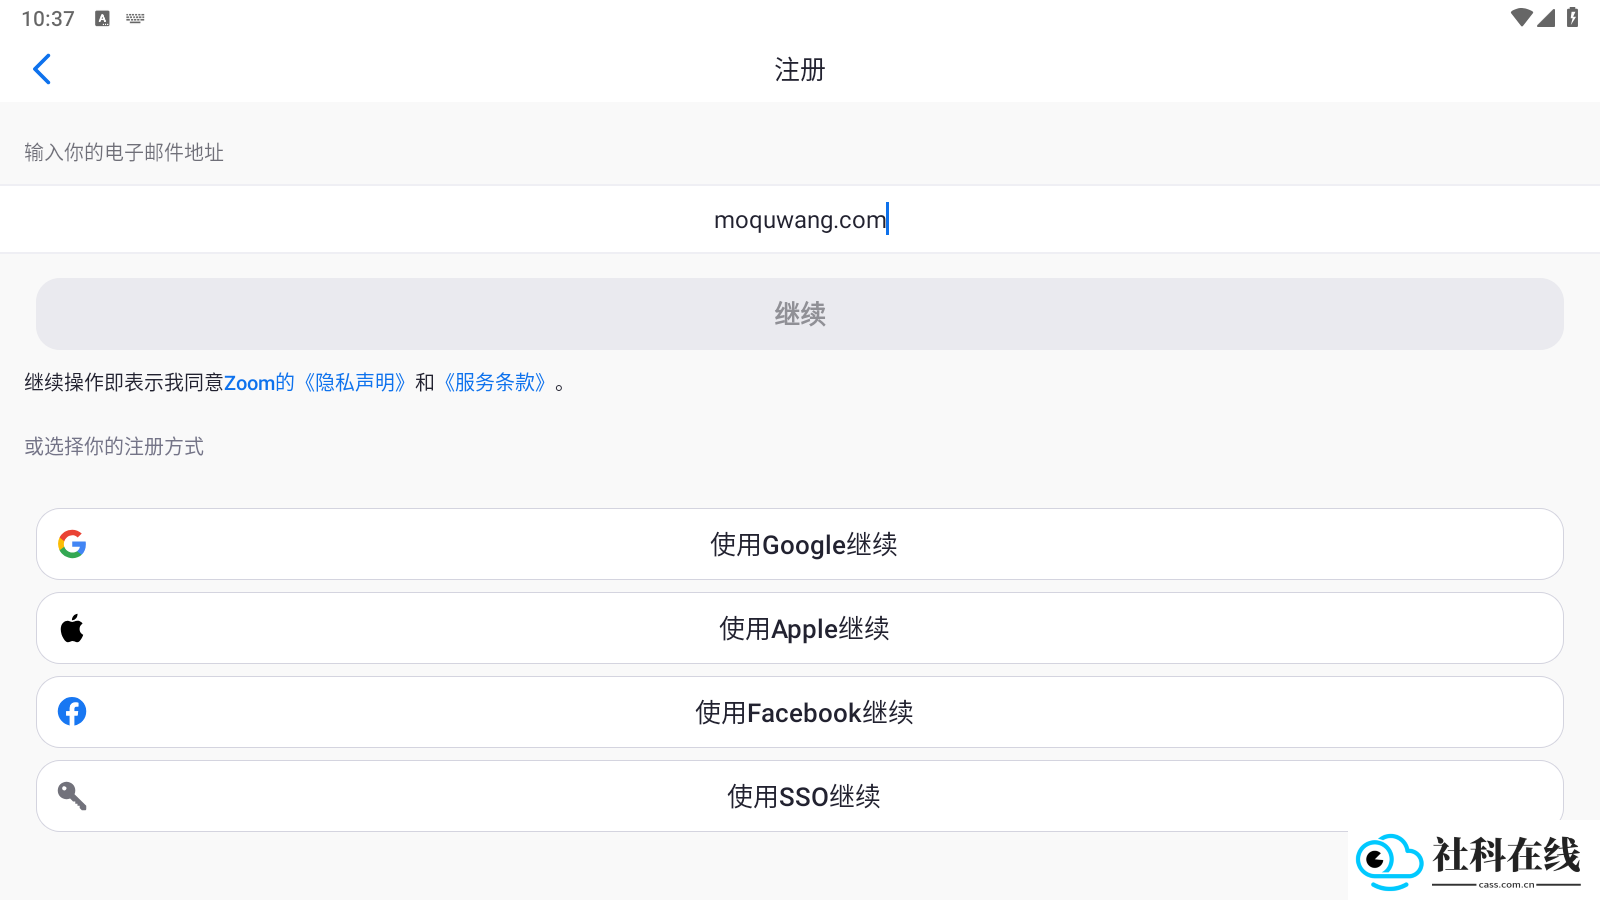The image size is (1600, 900).
Task: Continue with Facebook sign-up (使用Facebook继续)
Action: pos(800,712)
